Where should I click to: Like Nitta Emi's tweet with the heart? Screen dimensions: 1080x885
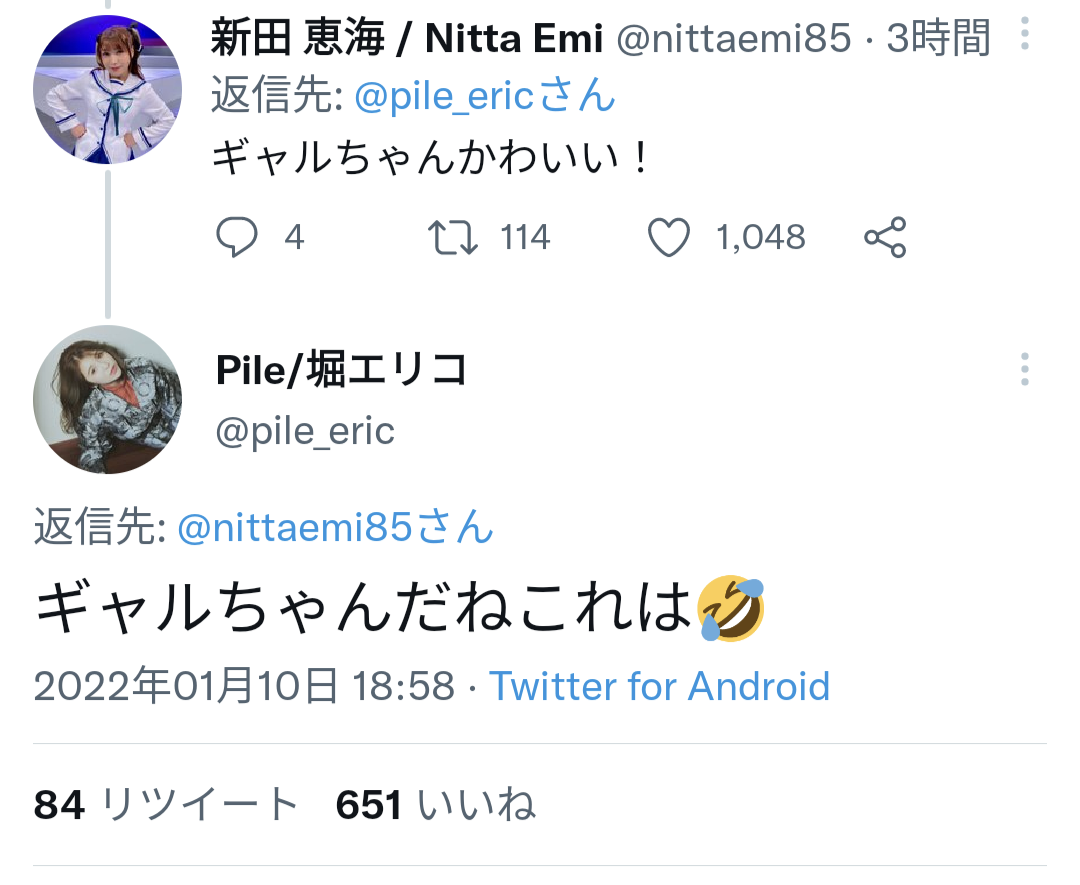pyautogui.click(x=668, y=237)
